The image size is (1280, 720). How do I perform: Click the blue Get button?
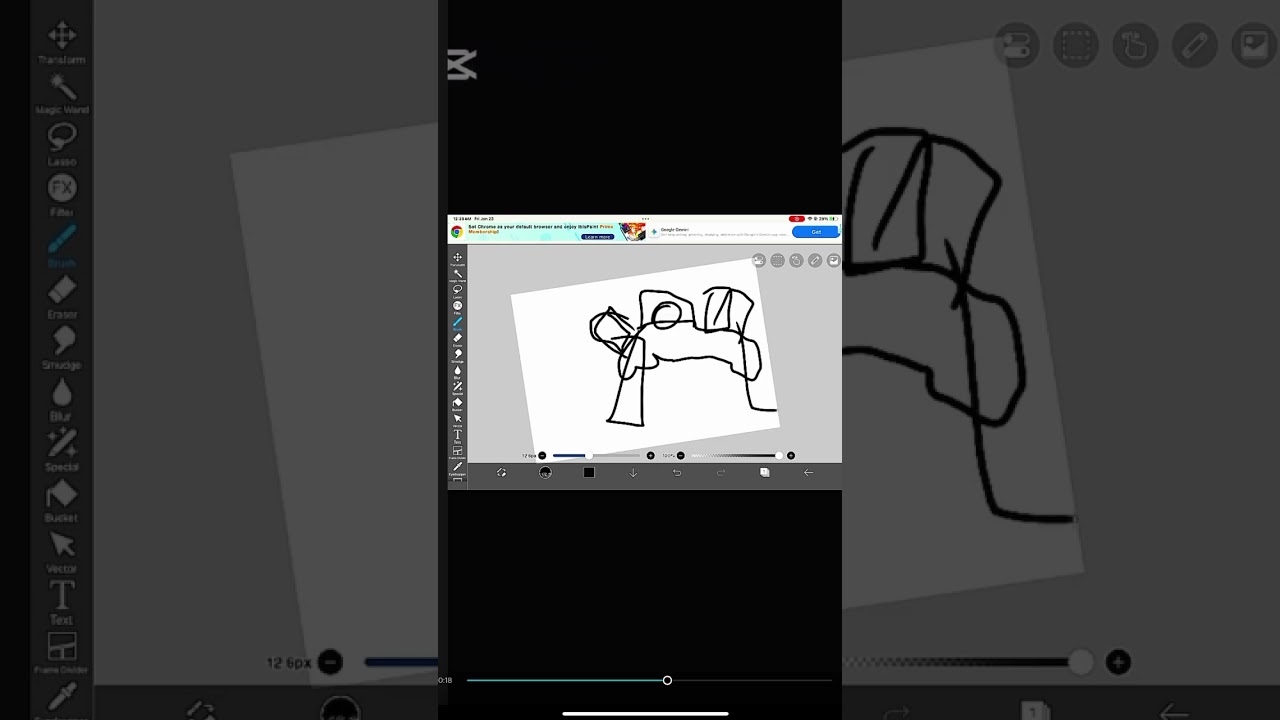click(815, 232)
